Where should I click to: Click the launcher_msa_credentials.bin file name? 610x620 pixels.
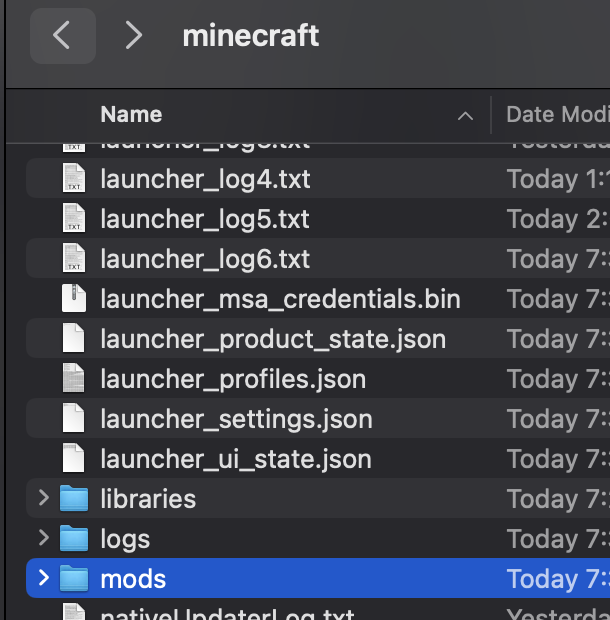281,299
